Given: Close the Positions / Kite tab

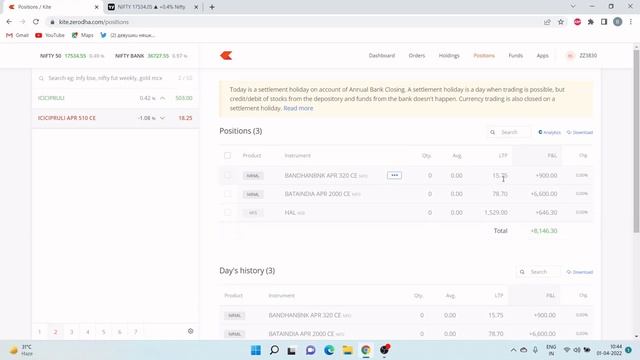Looking at the screenshot, I should pyautogui.click(x=96, y=7).
